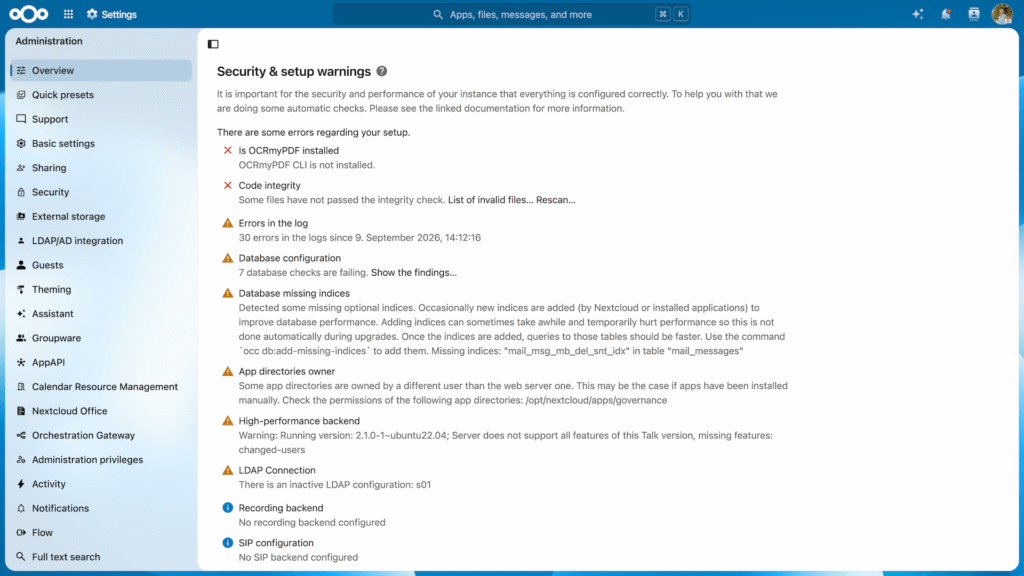1024x576 pixels.
Task: Click the Nextcloud logo
Action: coord(29,14)
